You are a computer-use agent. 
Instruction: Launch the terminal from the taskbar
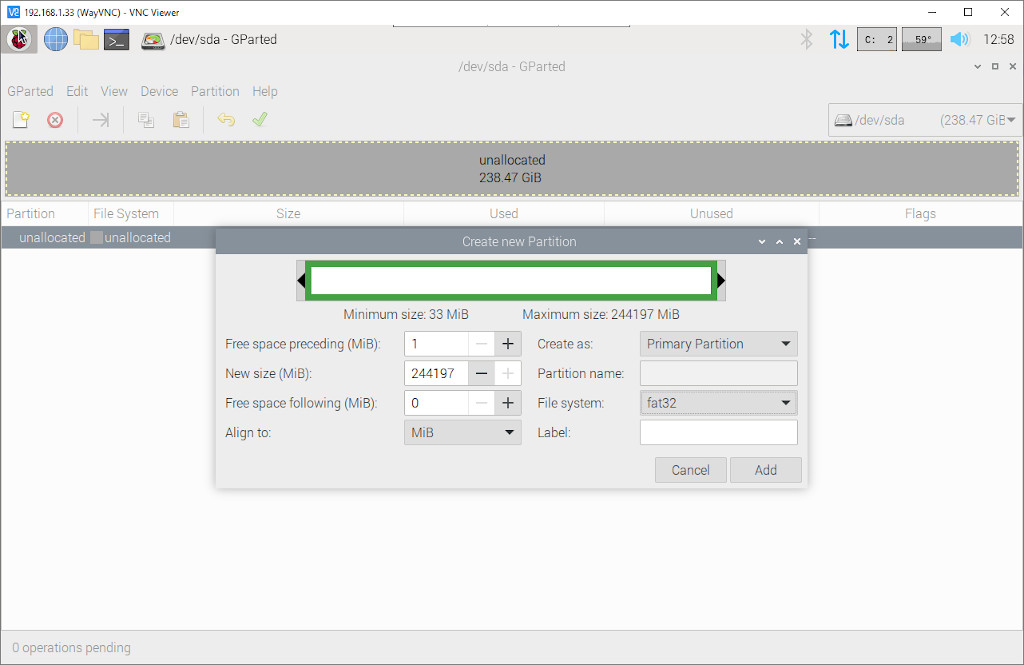[x=116, y=40]
